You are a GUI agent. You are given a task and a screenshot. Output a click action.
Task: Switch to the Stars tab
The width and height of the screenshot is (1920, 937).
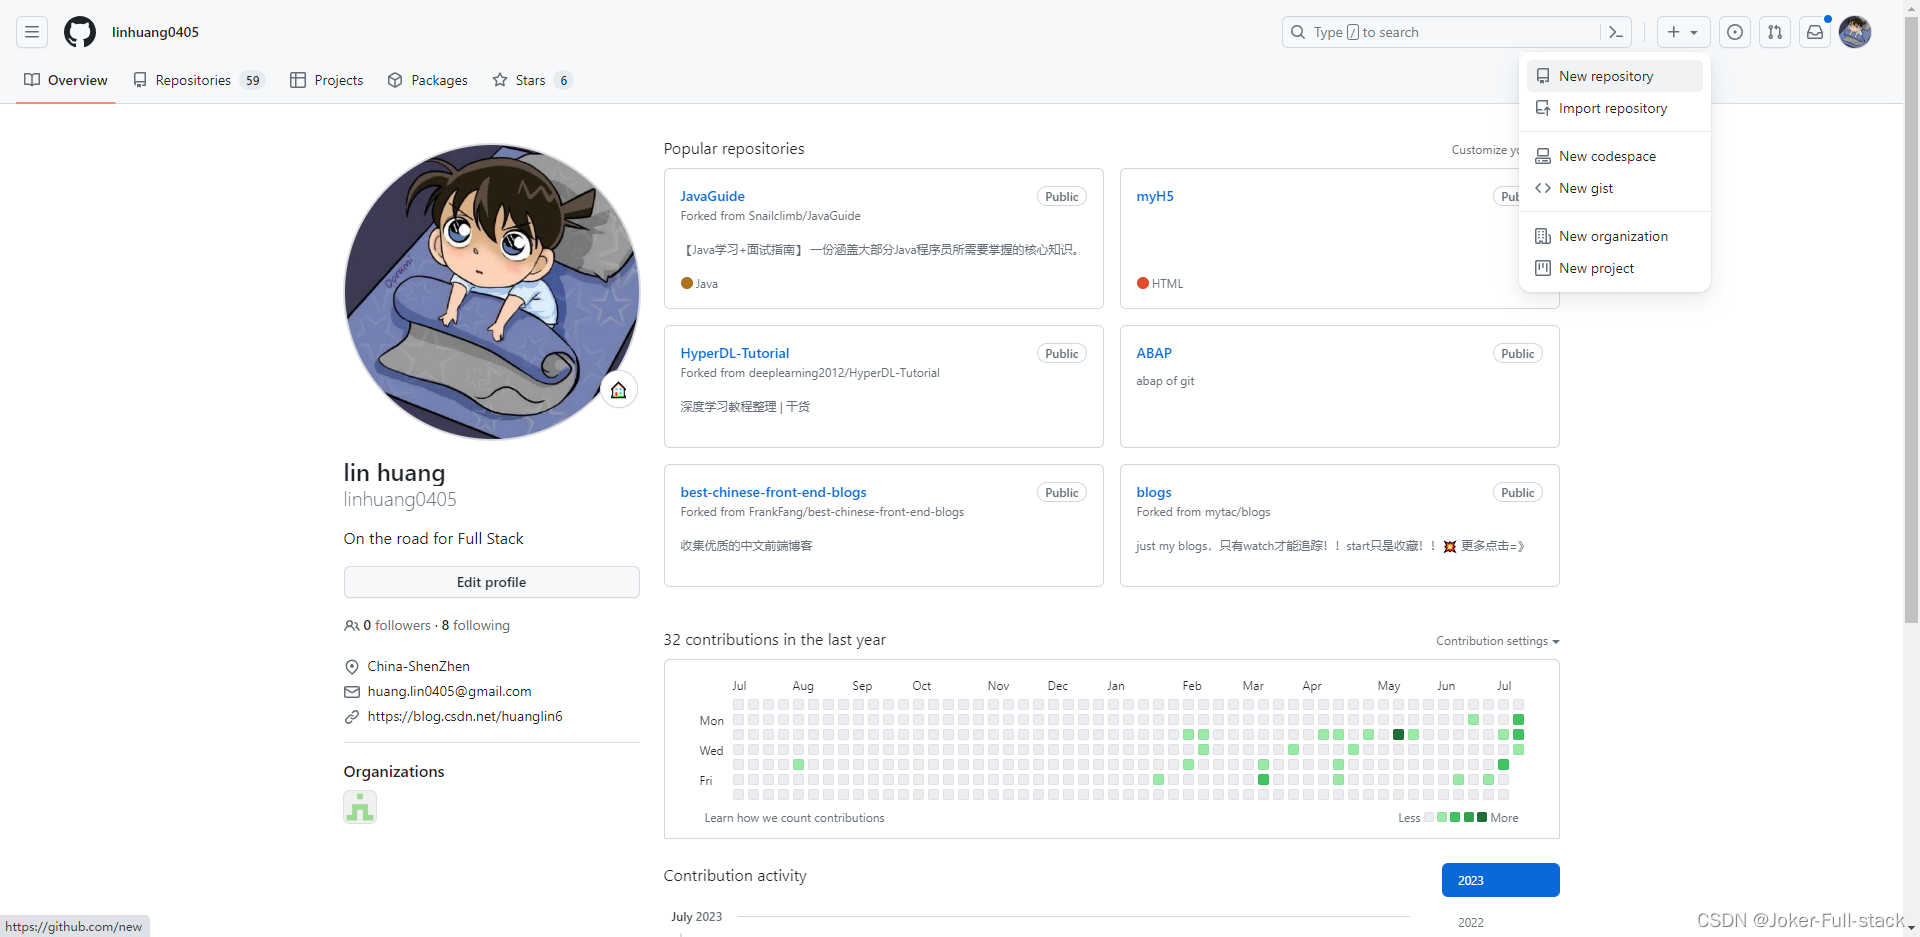pos(532,80)
